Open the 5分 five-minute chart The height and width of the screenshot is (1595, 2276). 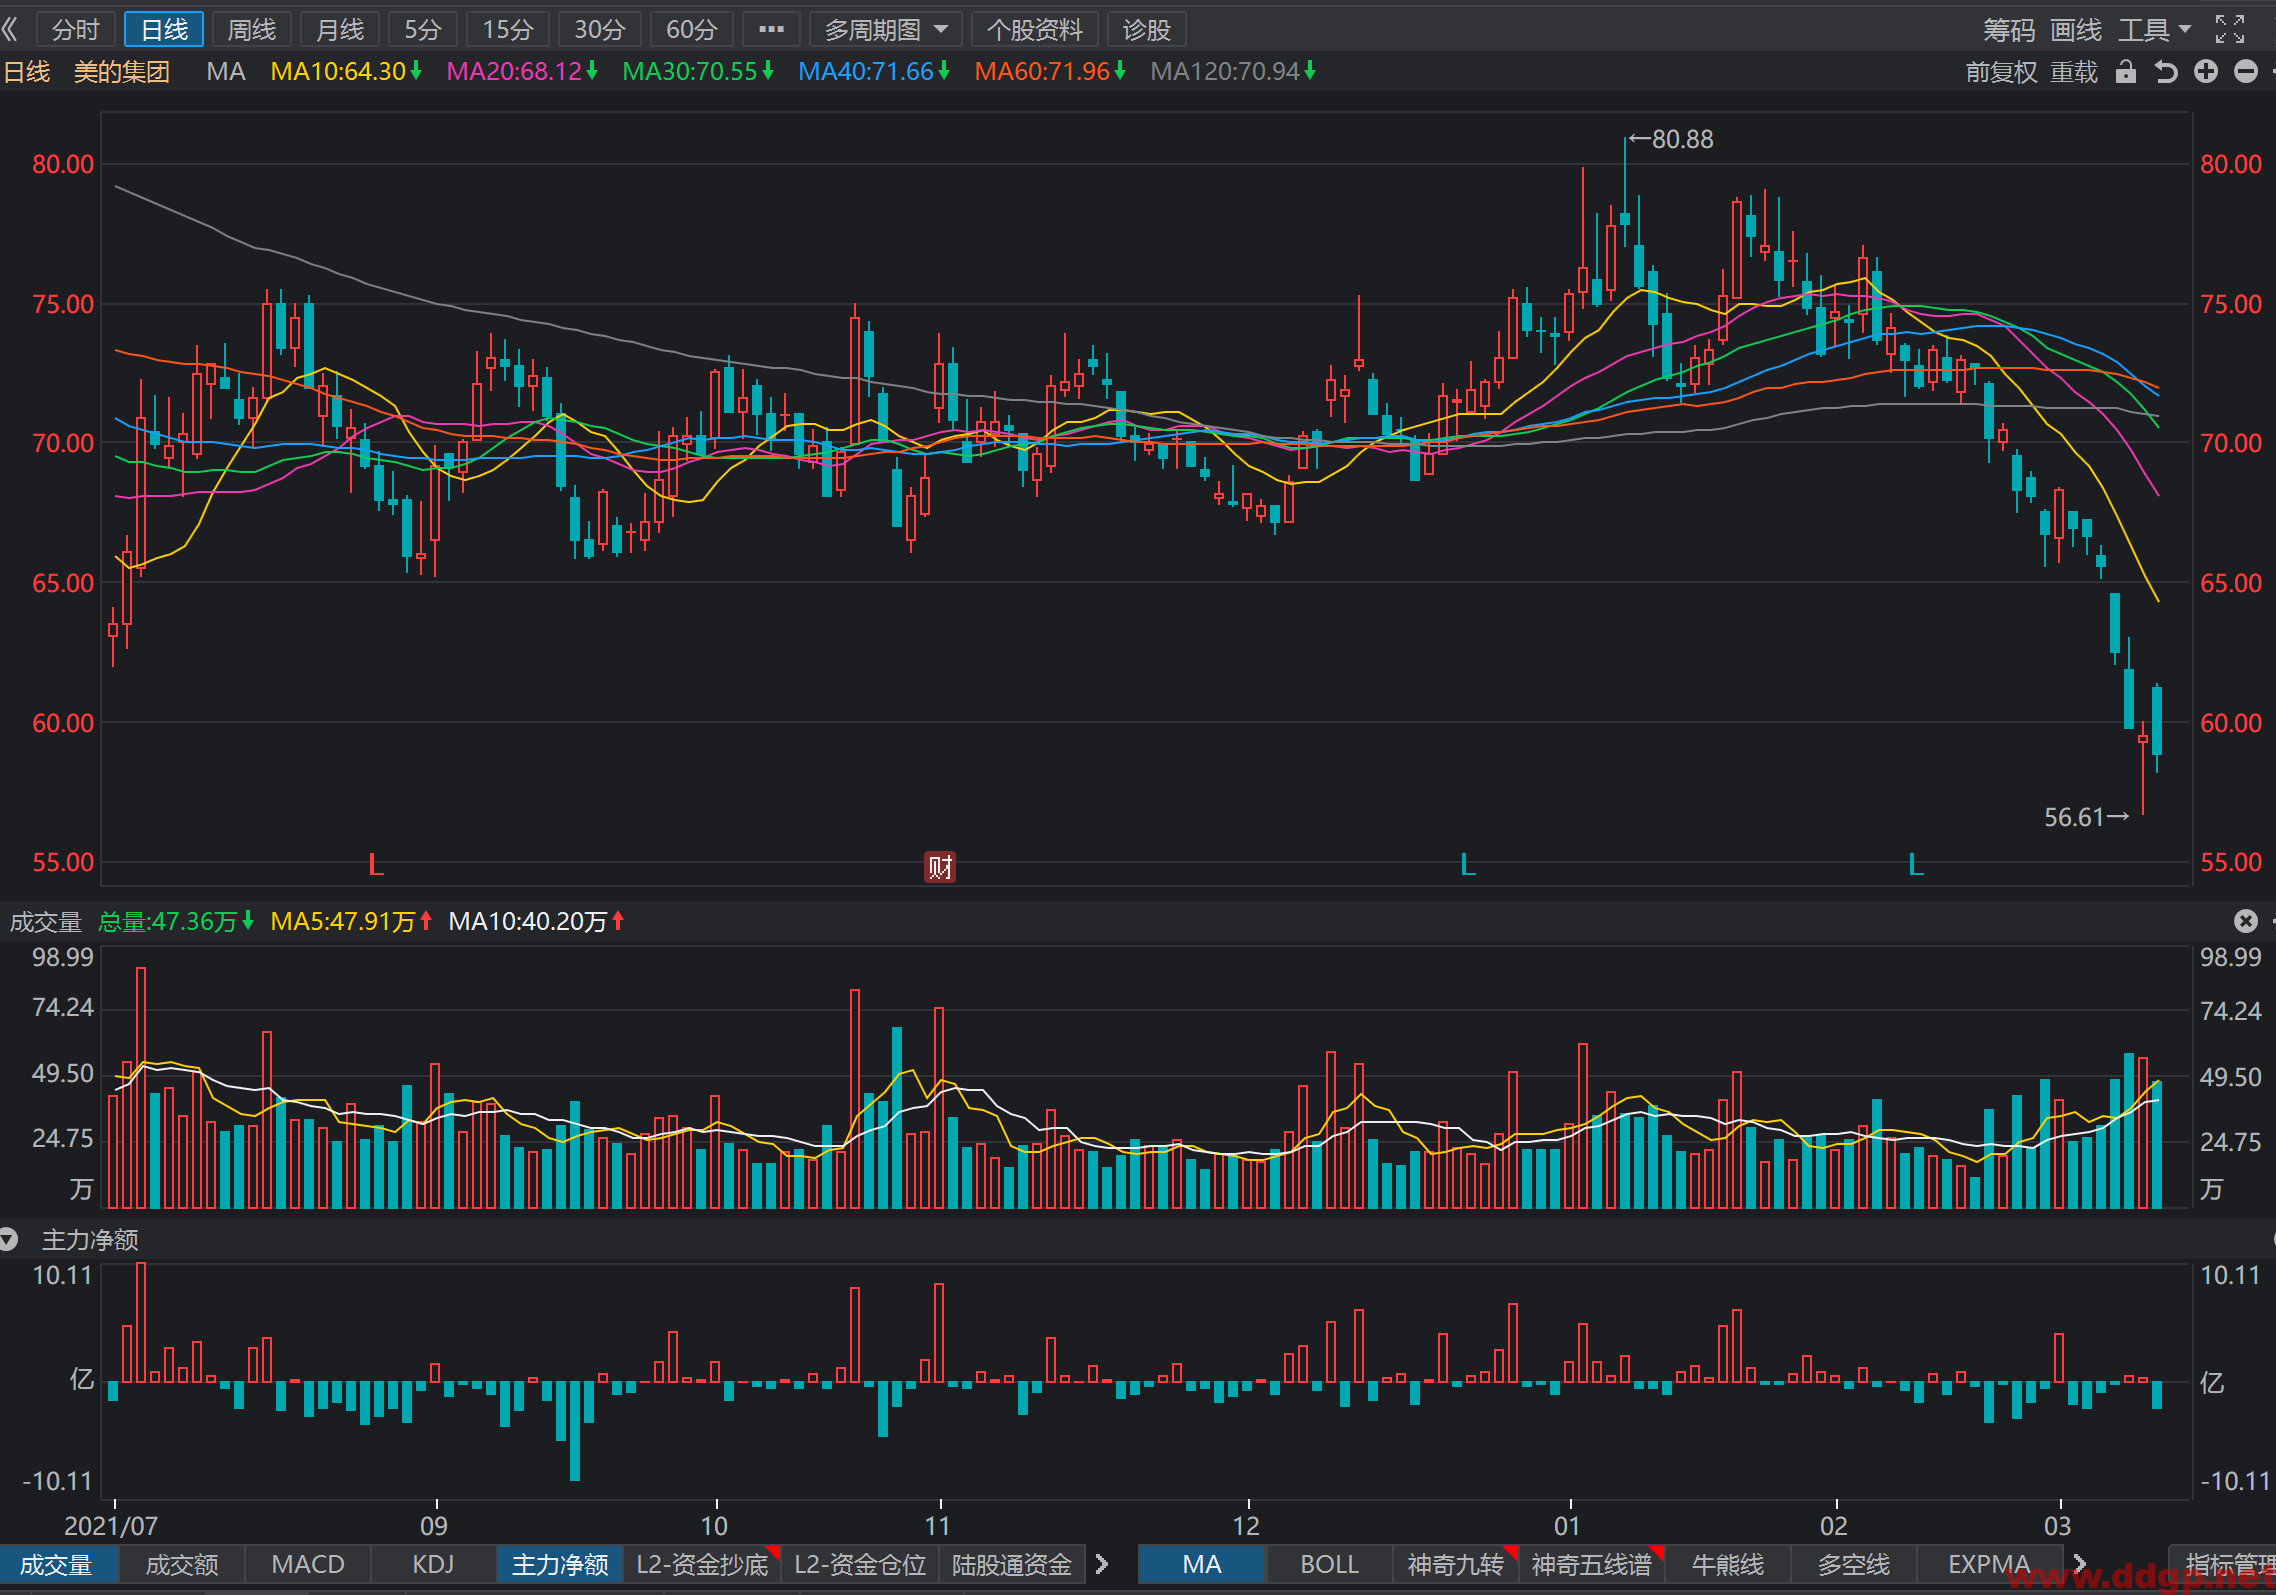(x=423, y=30)
